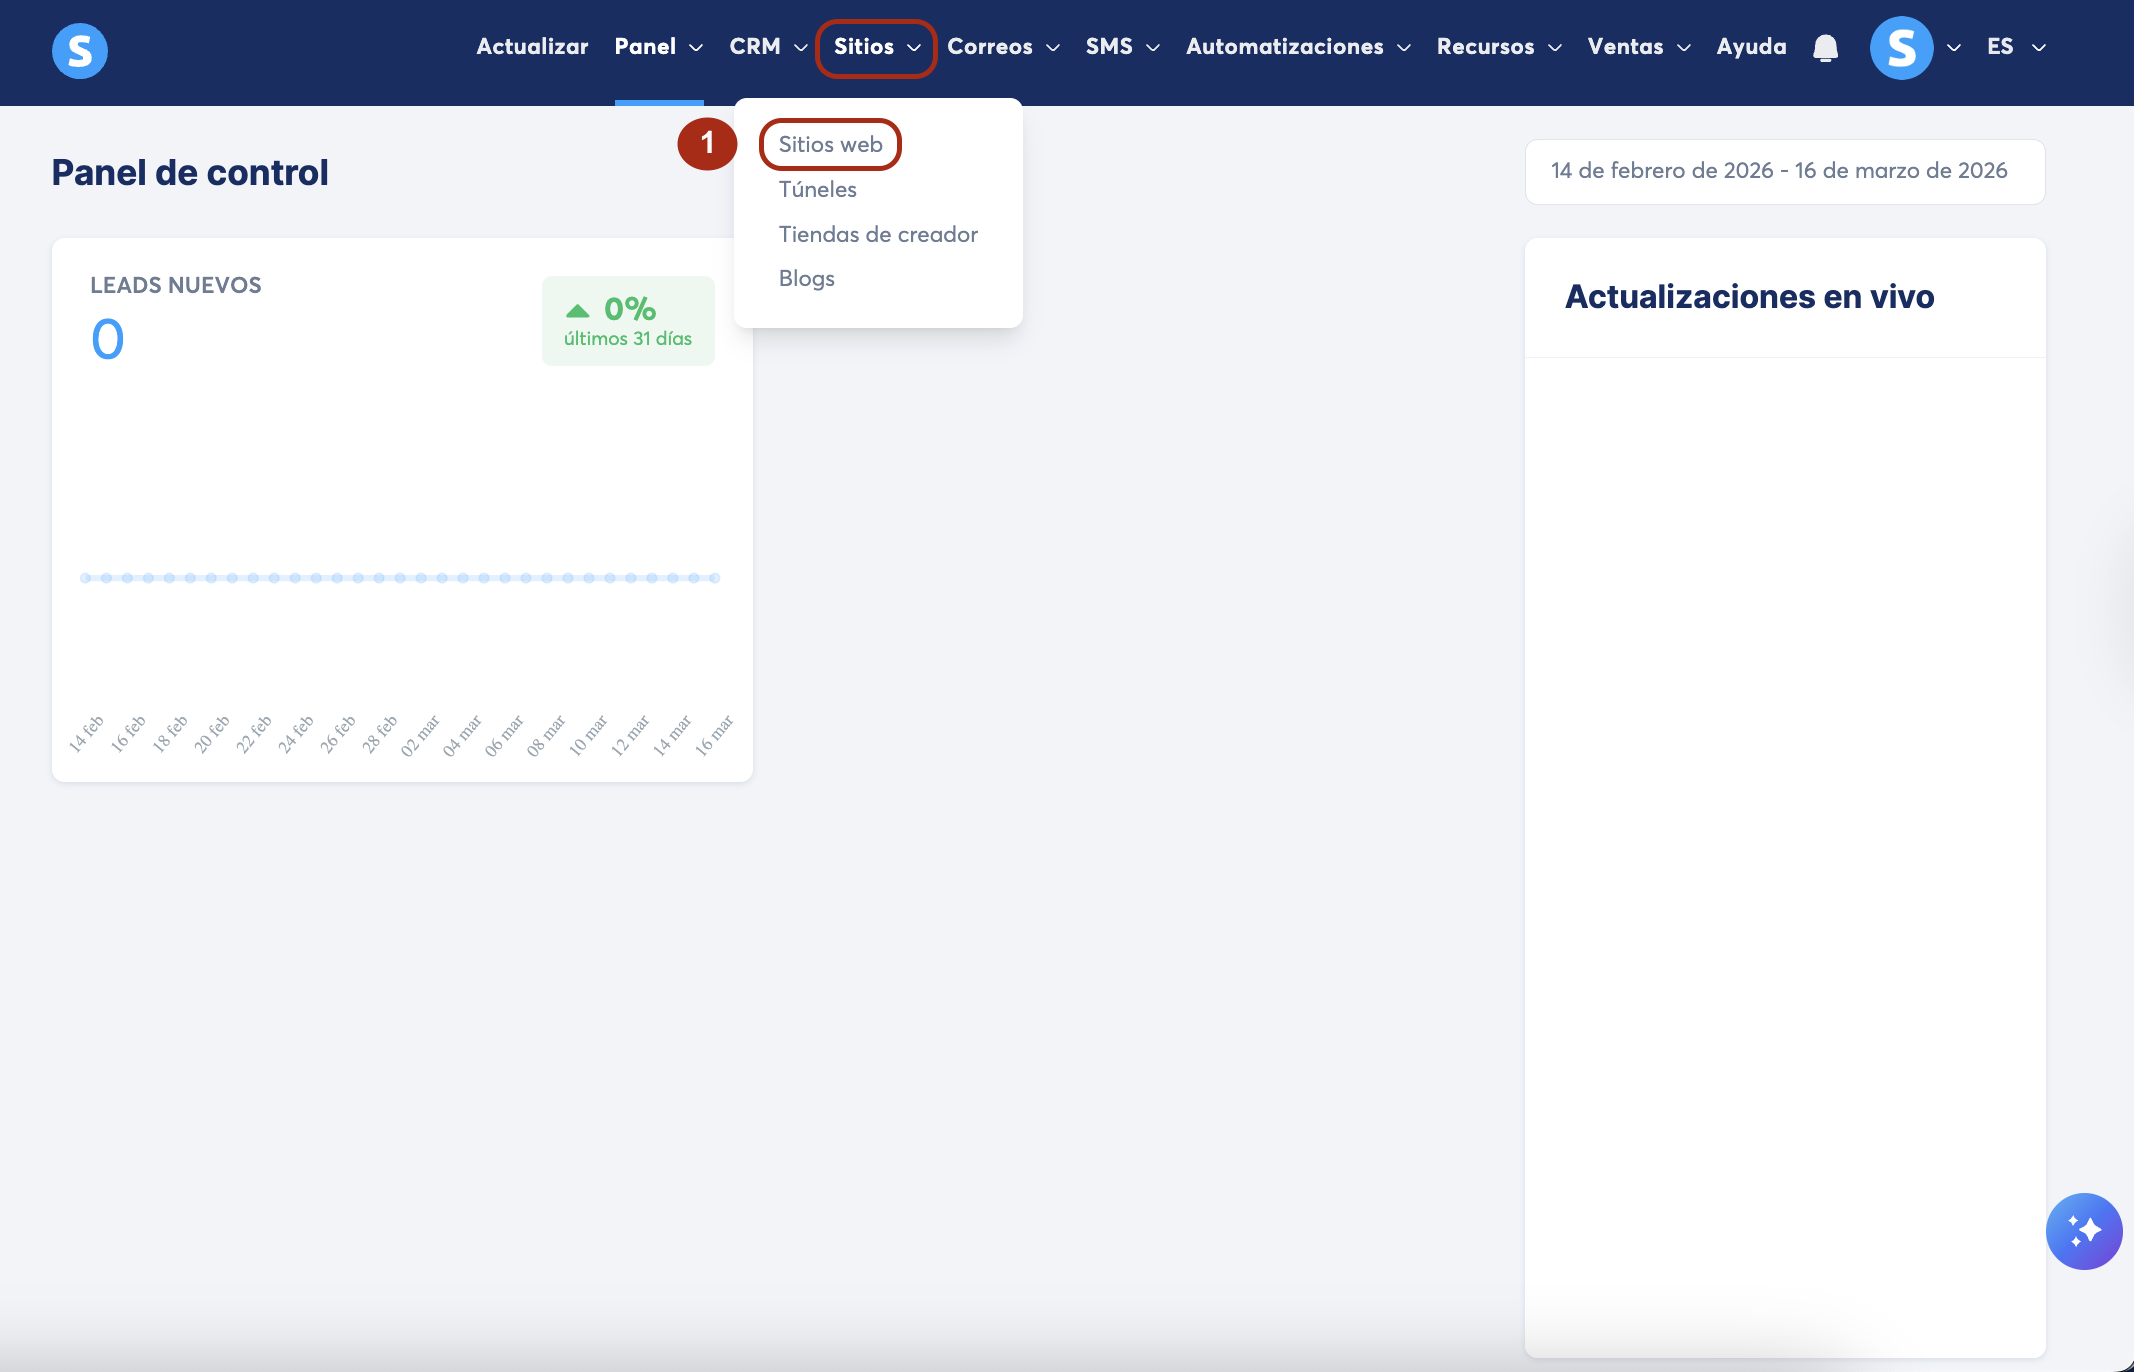Image resolution: width=2134 pixels, height=1372 pixels.
Task: Open Blogs from the Sitios menu
Action: [806, 279]
